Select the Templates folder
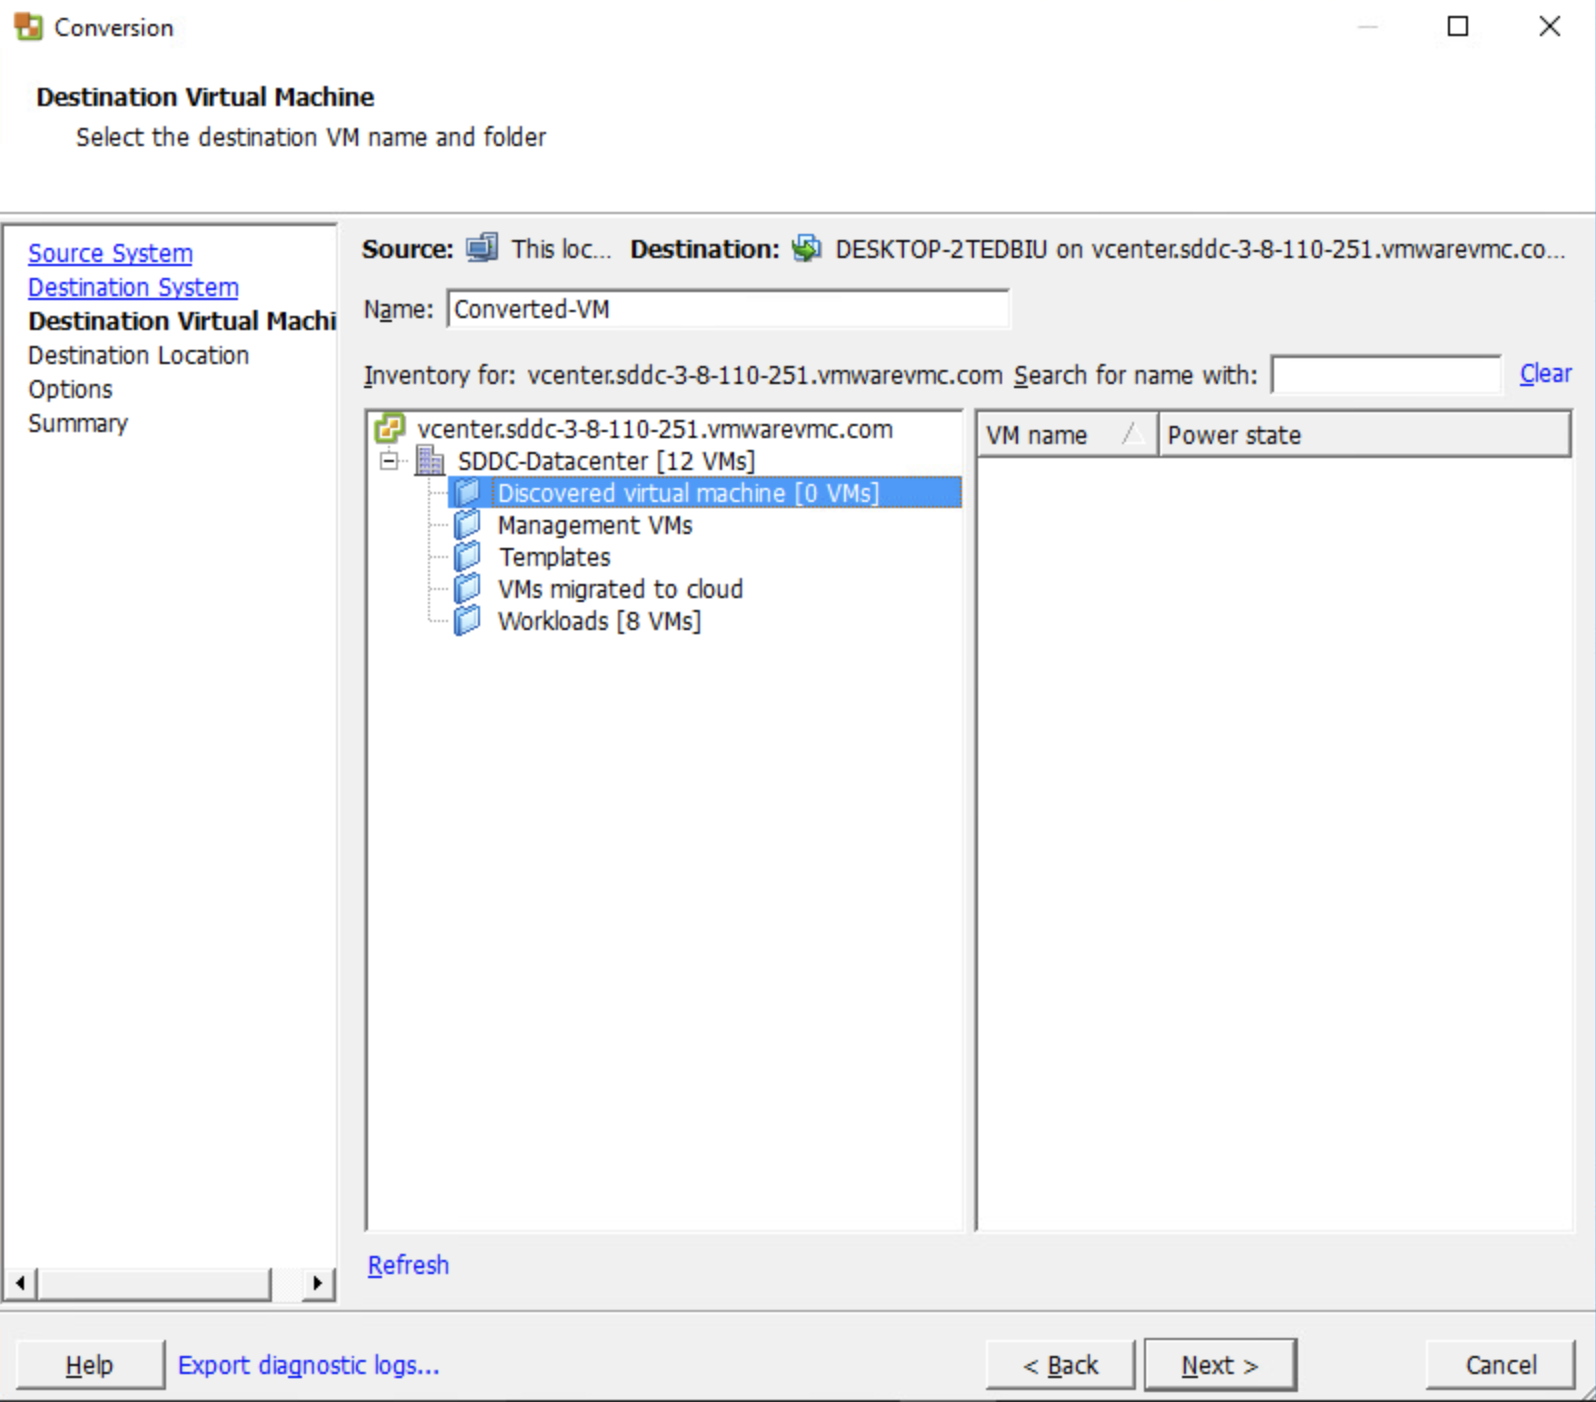 [555, 557]
